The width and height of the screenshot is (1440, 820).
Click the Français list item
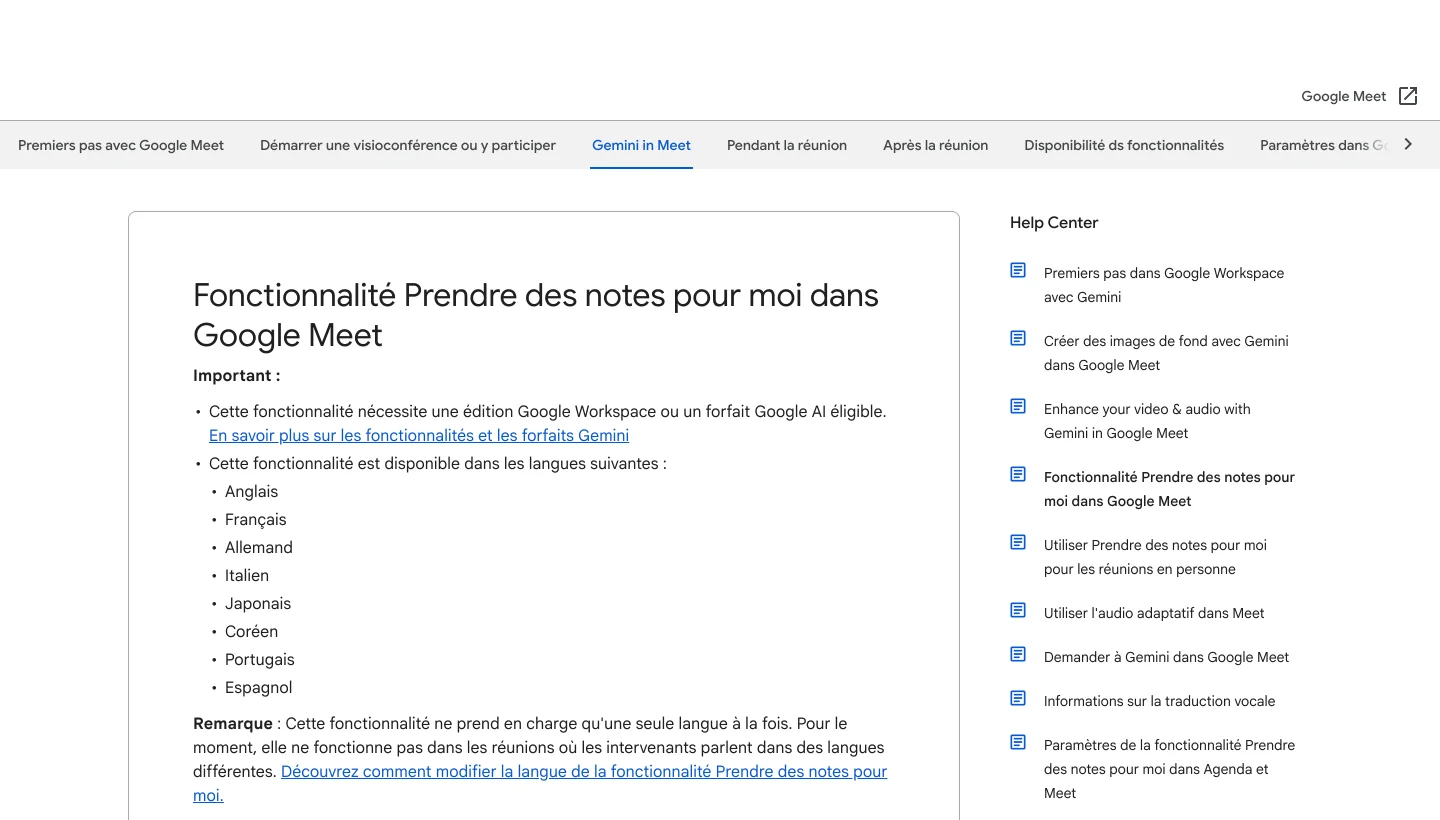(x=255, y=519)
